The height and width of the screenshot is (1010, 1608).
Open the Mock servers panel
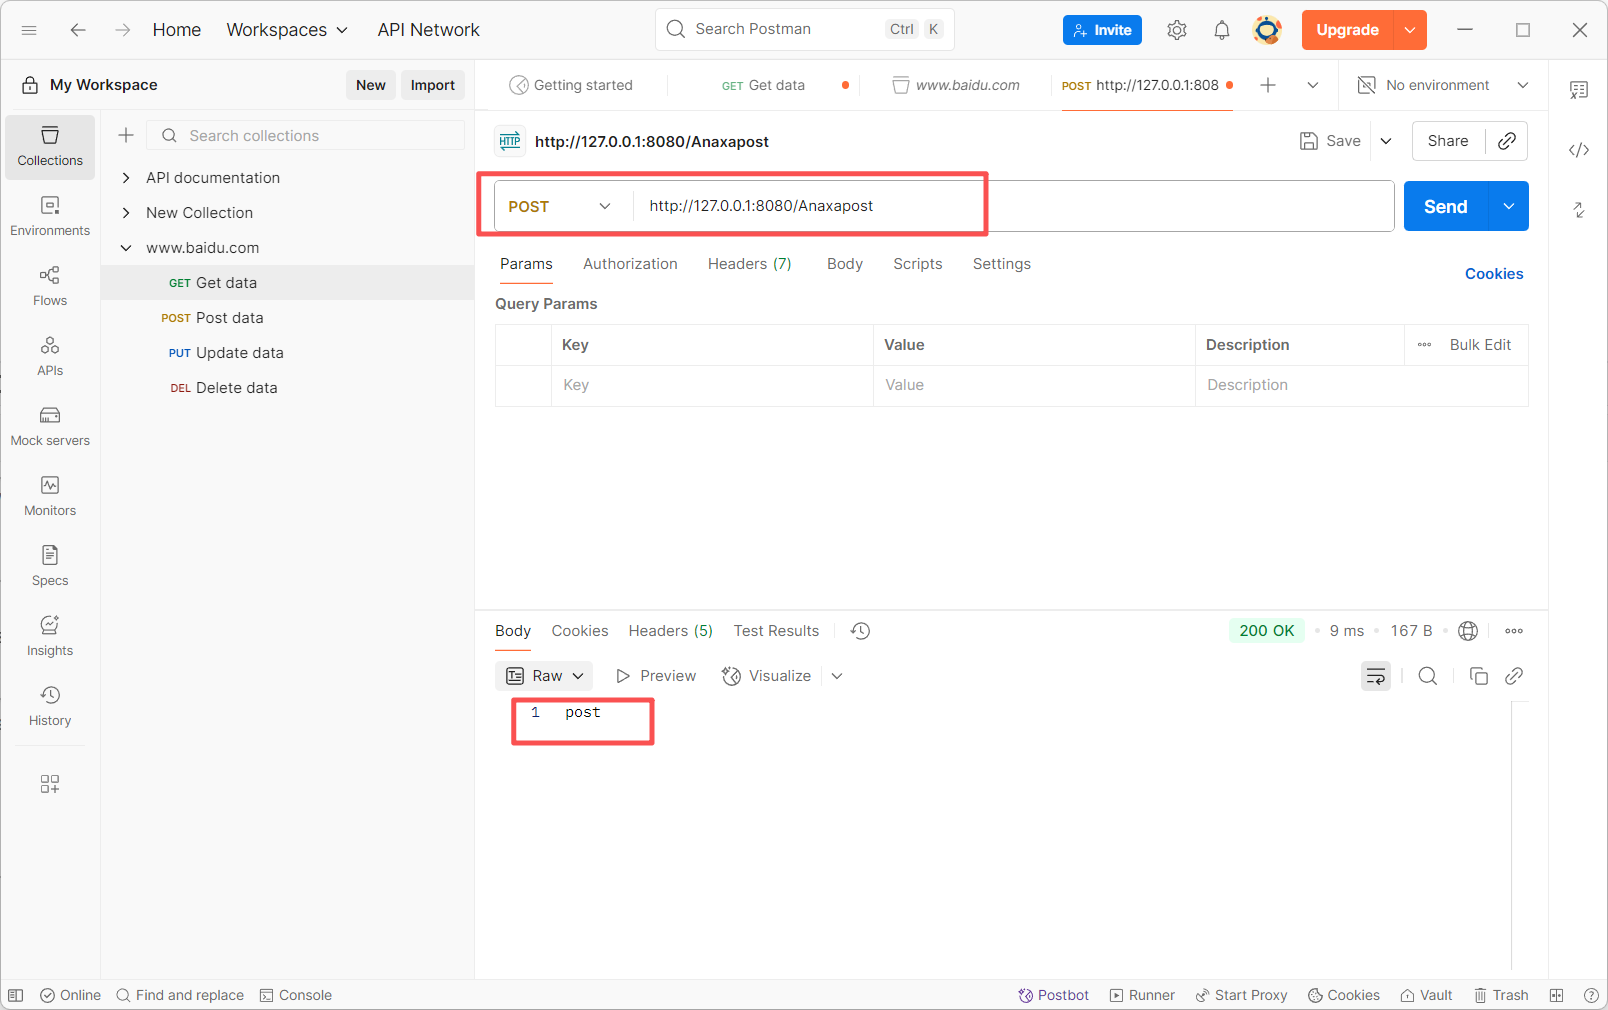click(50, 427)
